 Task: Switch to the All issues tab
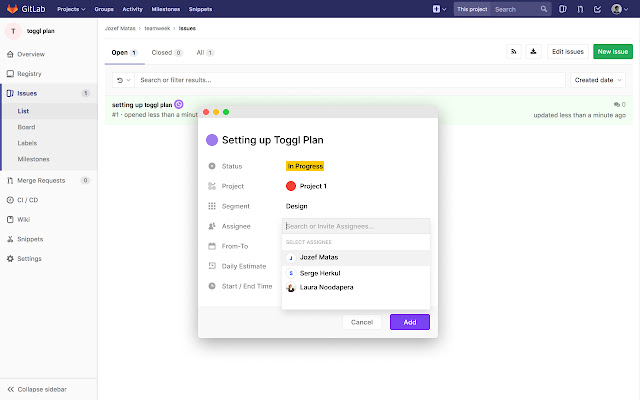[205, 53]
